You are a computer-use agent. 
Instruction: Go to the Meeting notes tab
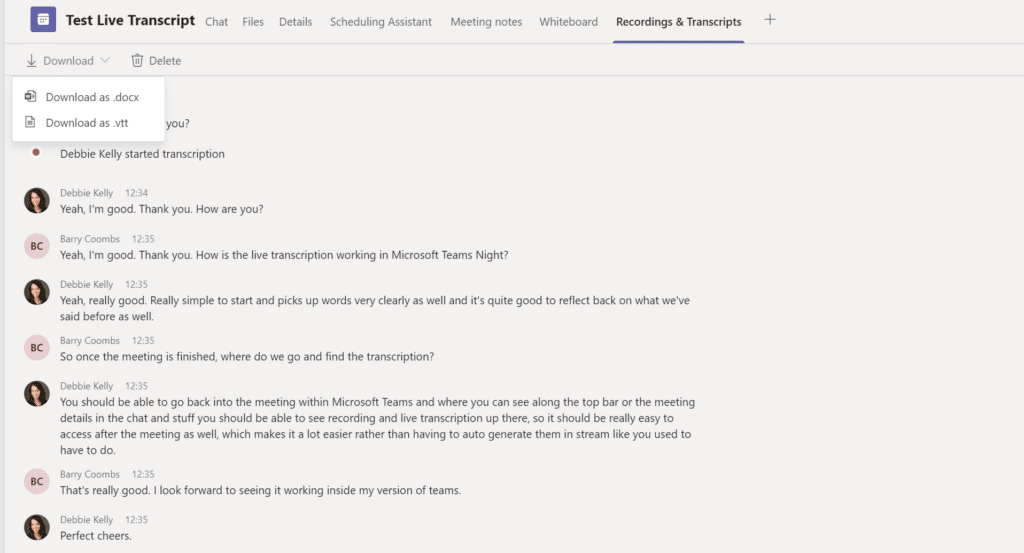[486, 22]
